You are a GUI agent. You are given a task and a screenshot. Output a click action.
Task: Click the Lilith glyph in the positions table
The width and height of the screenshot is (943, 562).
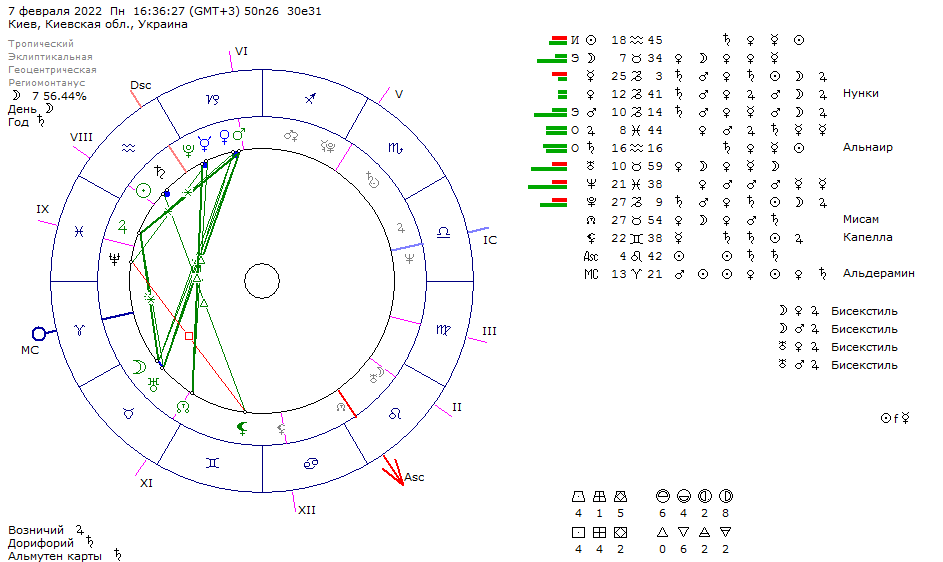591,238
